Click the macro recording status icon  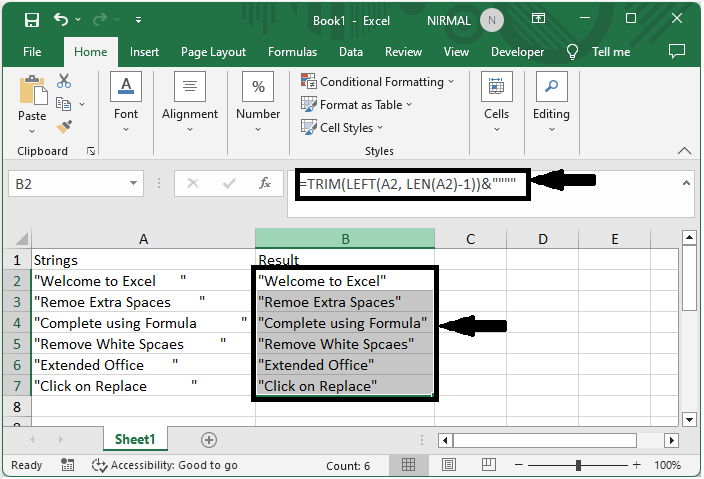click(x=67, y=465)
